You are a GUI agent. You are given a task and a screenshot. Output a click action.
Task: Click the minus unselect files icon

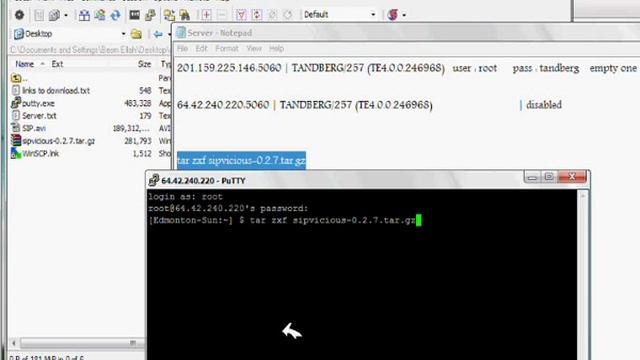point(222,15)
